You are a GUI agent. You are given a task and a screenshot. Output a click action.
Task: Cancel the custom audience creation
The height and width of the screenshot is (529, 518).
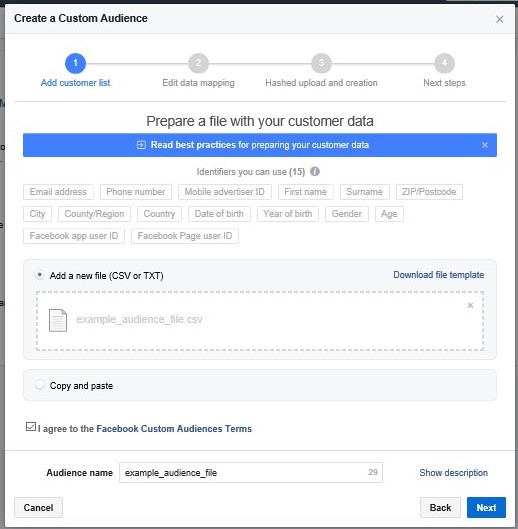pyautogui.click(x=38, y=507)
